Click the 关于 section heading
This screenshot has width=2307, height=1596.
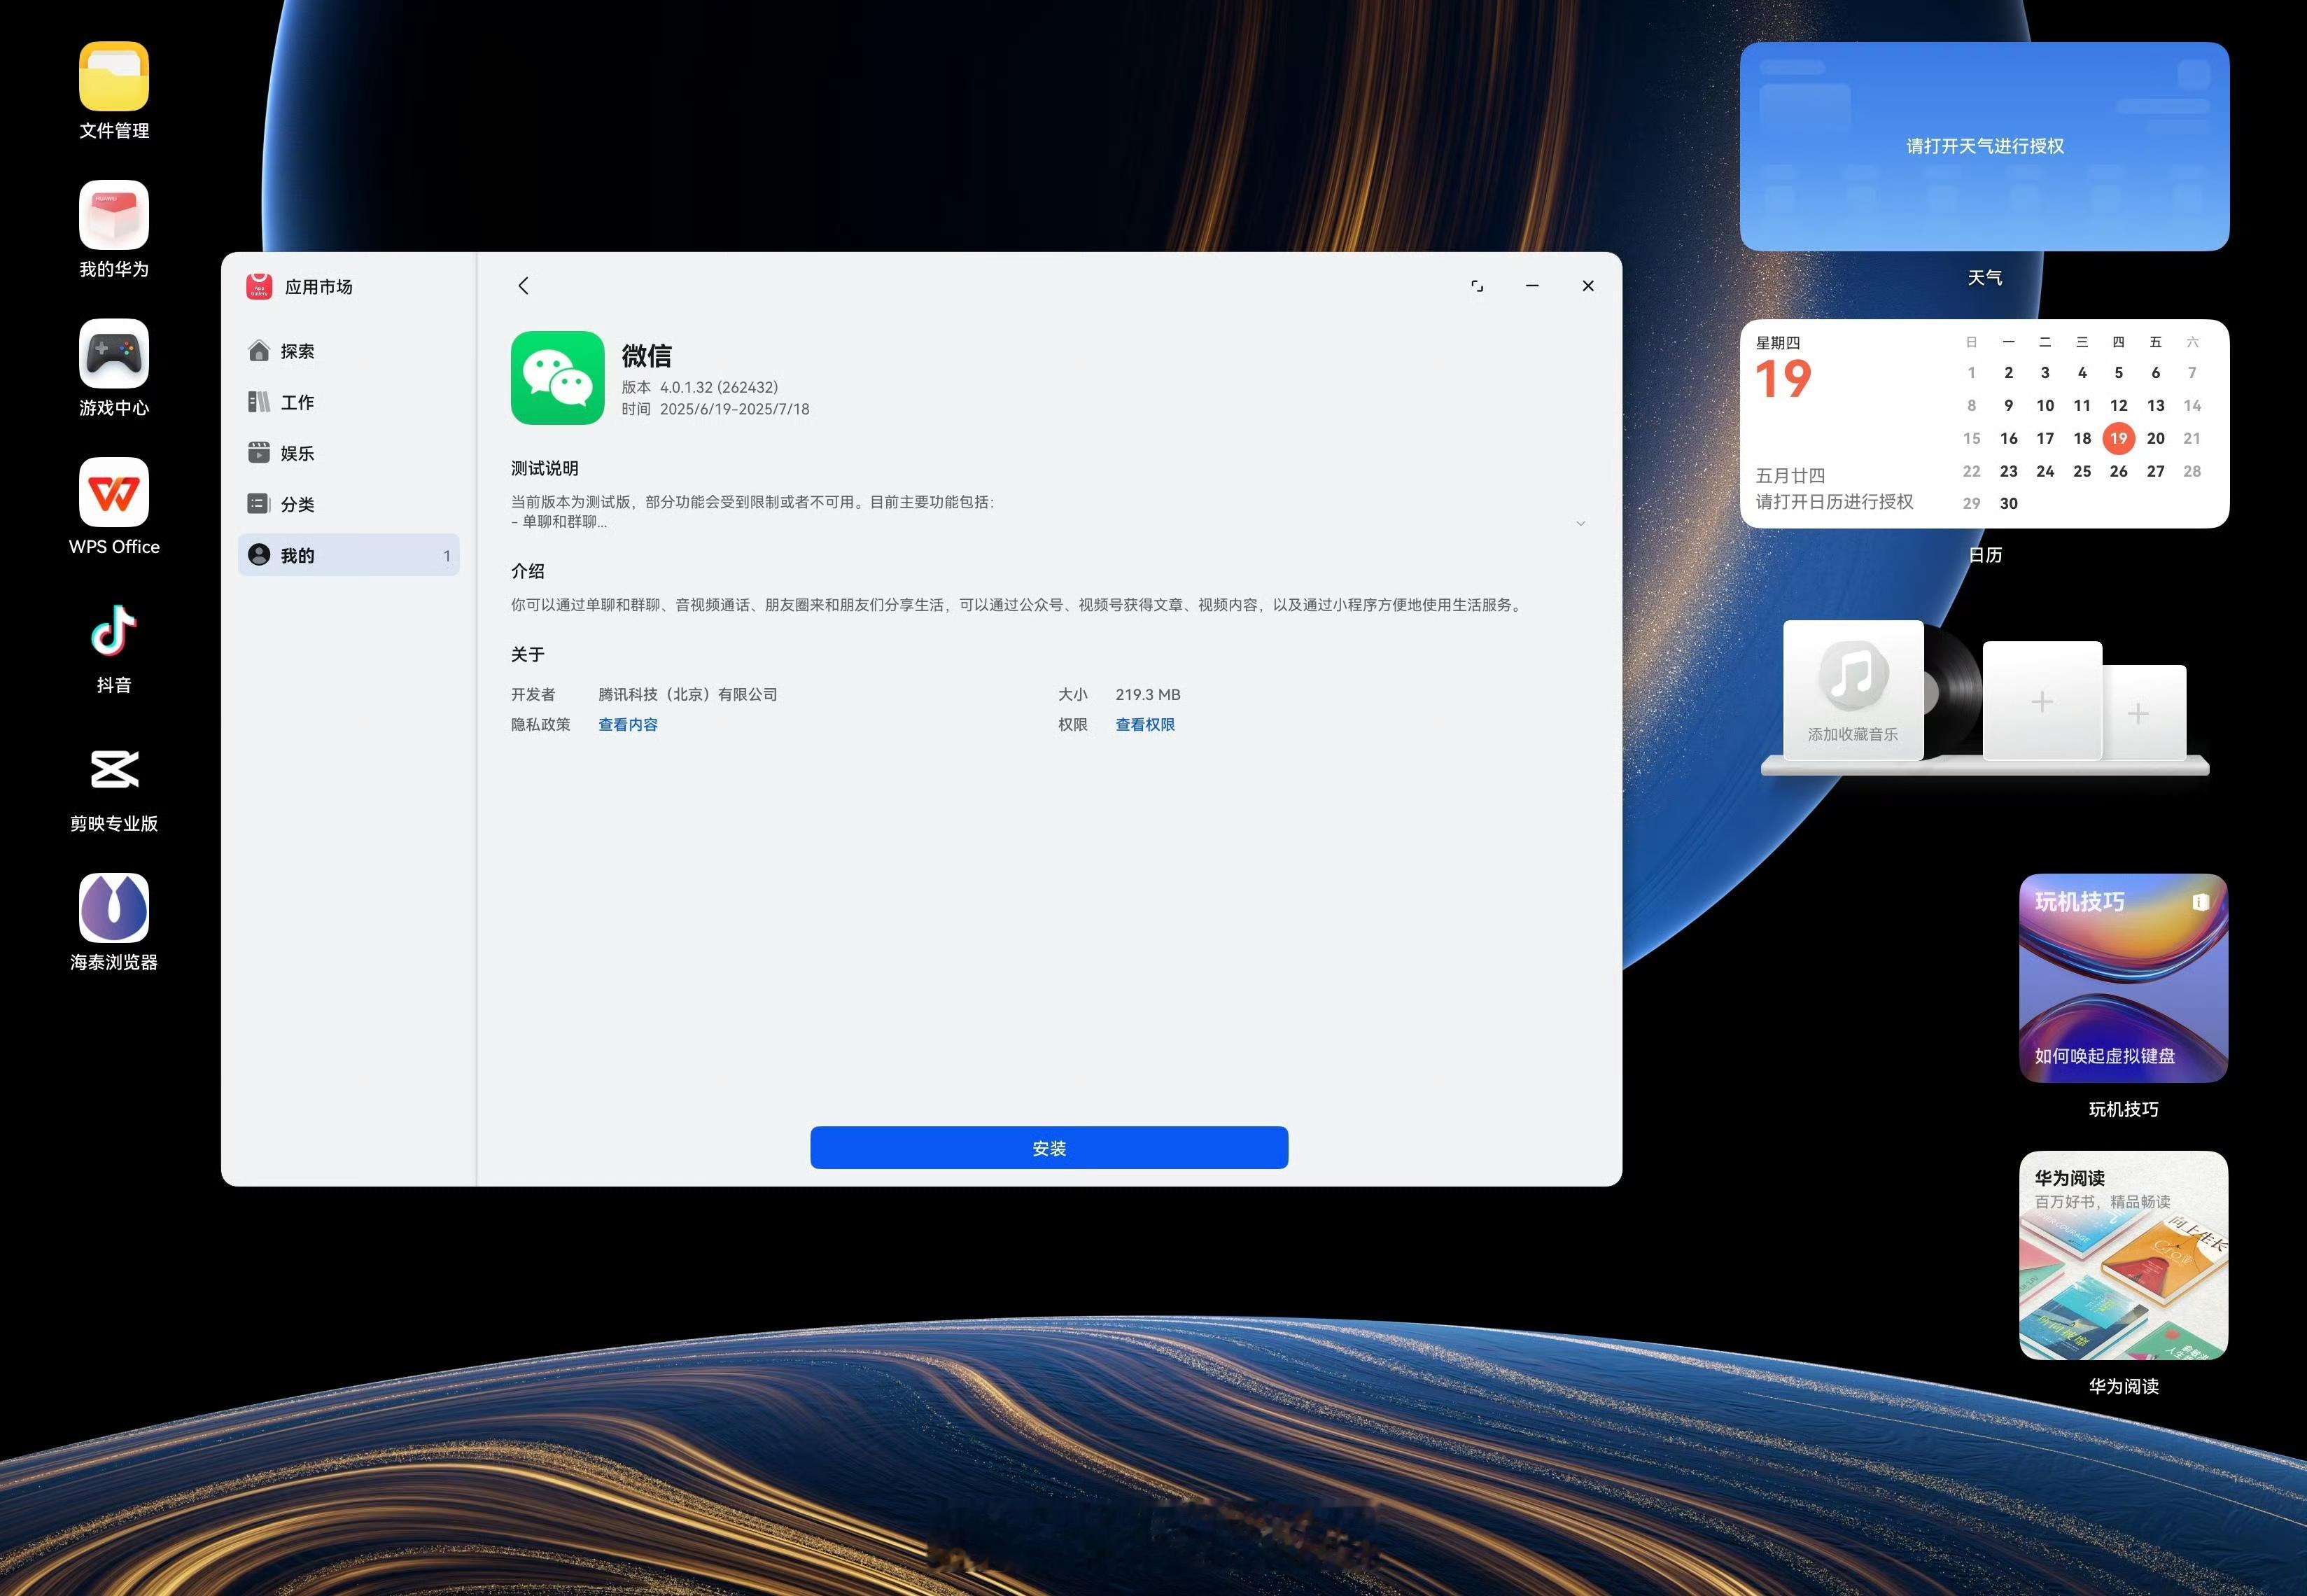[x=528, y=655]
